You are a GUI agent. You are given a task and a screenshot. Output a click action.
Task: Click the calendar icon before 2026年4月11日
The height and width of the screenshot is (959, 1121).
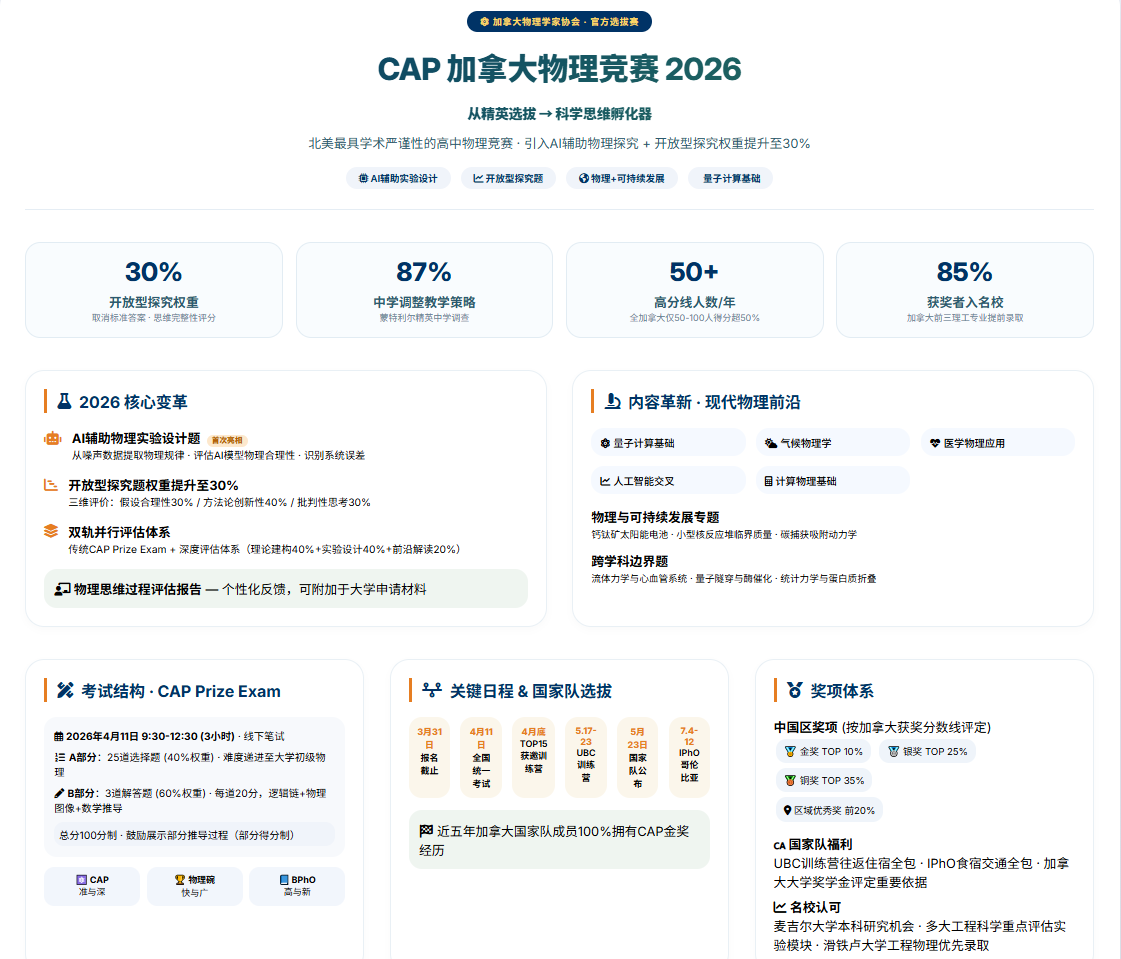pyautogui.click(x=59, y=736)
